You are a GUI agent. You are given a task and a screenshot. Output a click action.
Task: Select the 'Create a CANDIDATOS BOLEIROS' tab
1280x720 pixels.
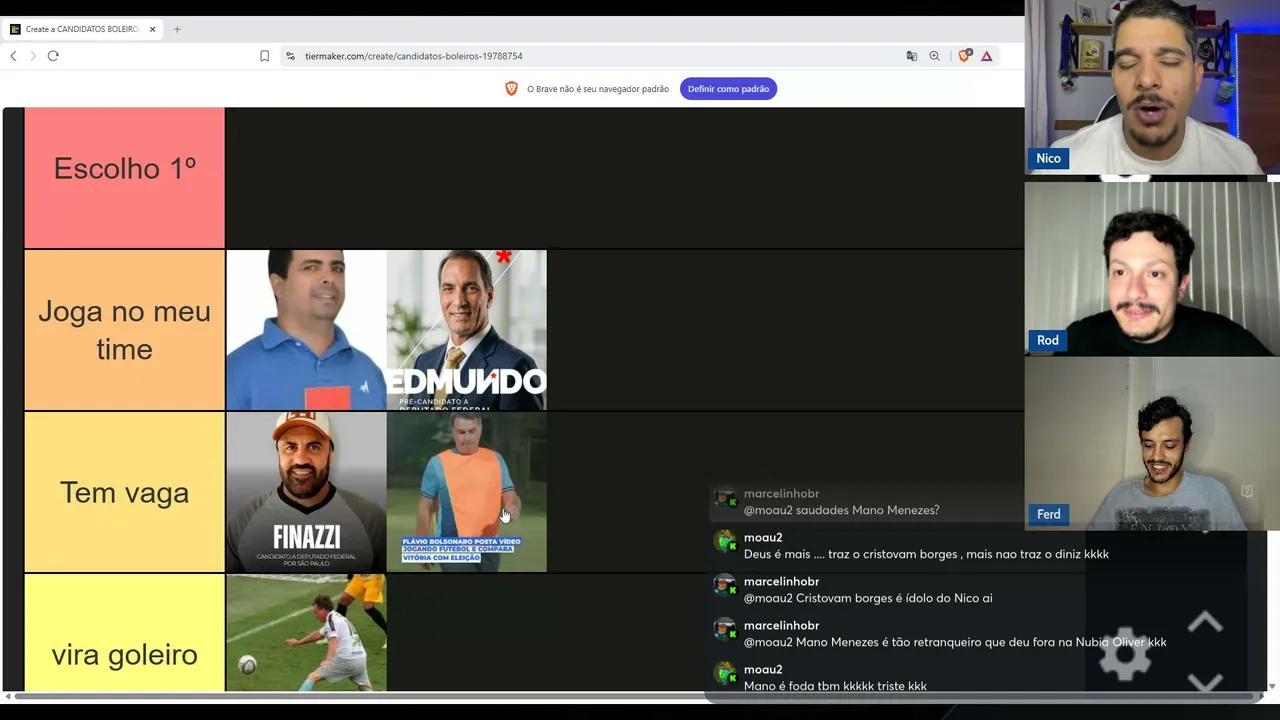[x=83, y=29]
